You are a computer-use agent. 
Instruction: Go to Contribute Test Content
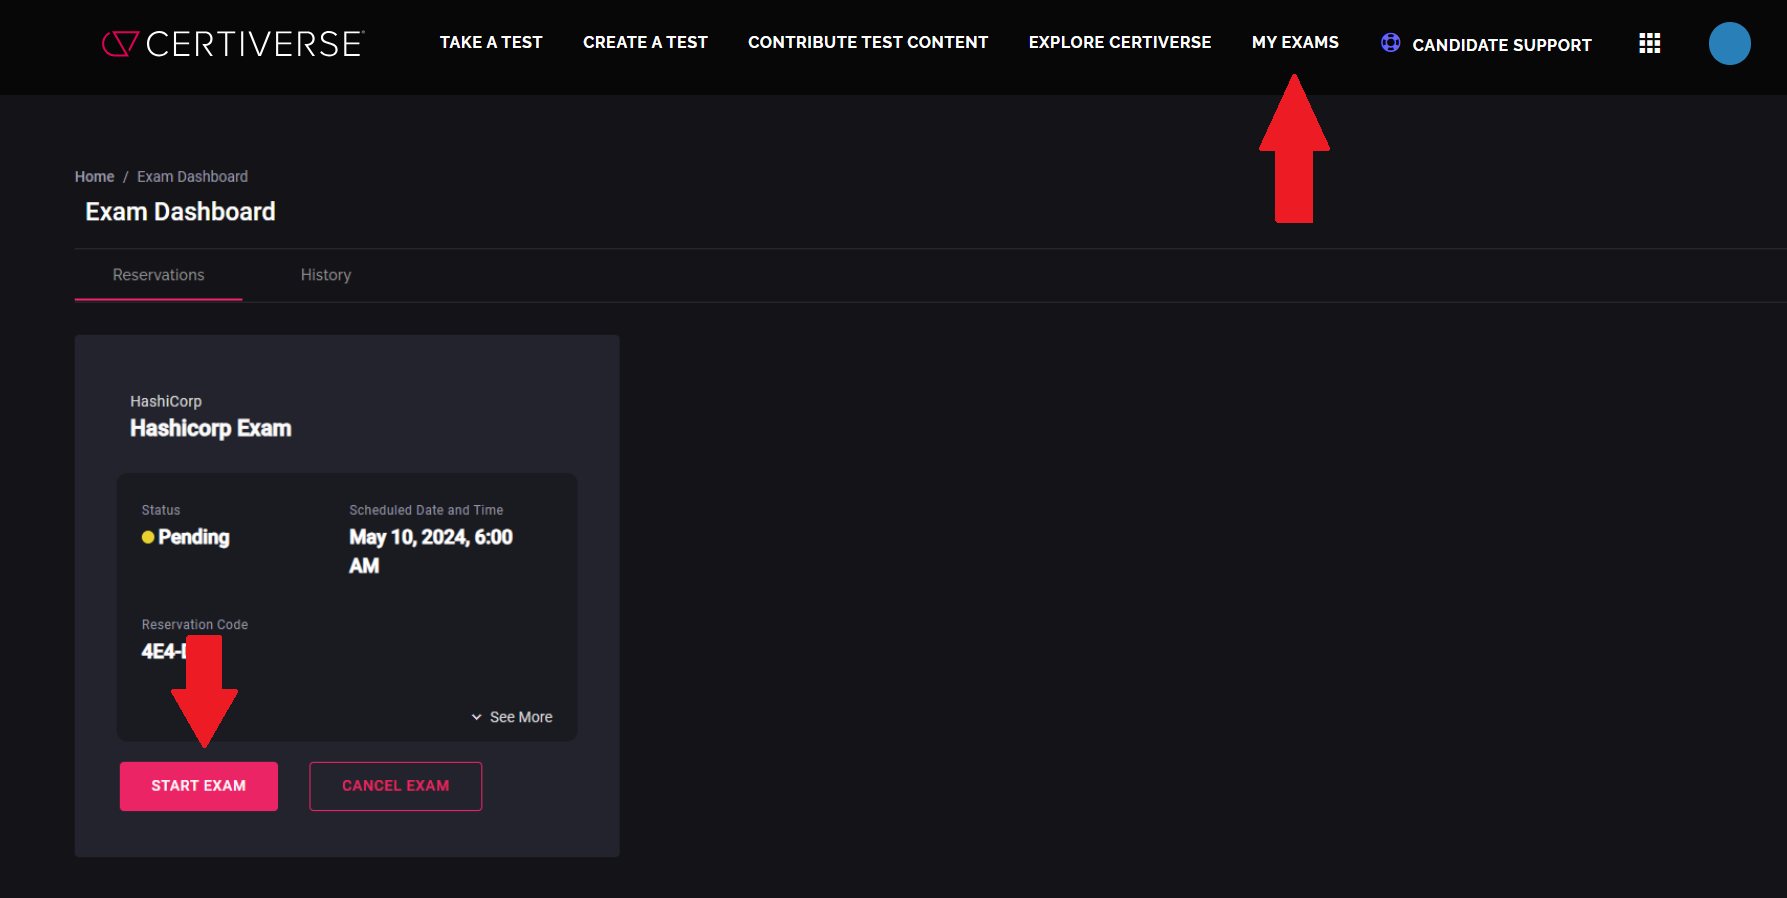click(x=868, y=42)
